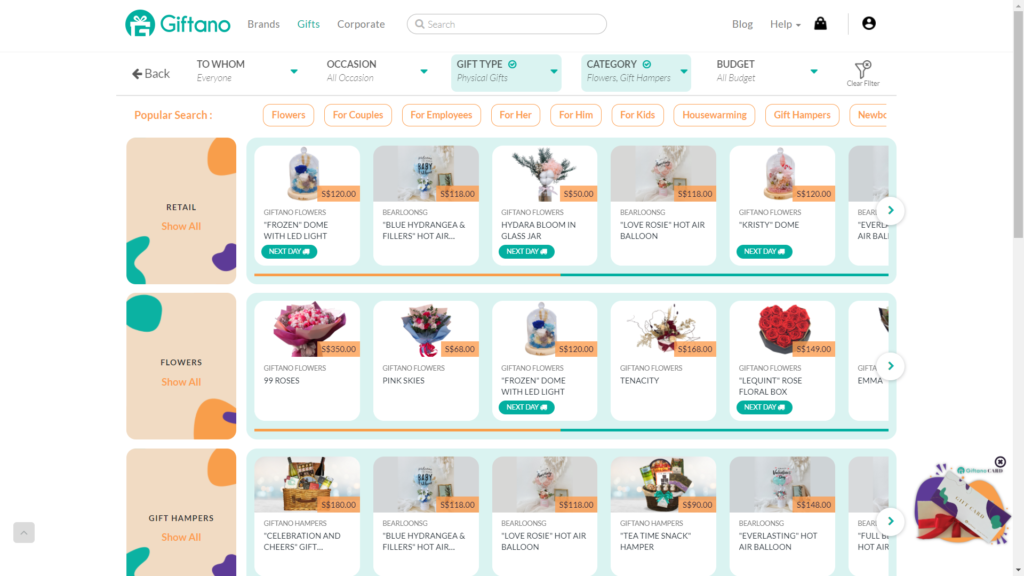Click the Back arrow link

coord(151,73)
